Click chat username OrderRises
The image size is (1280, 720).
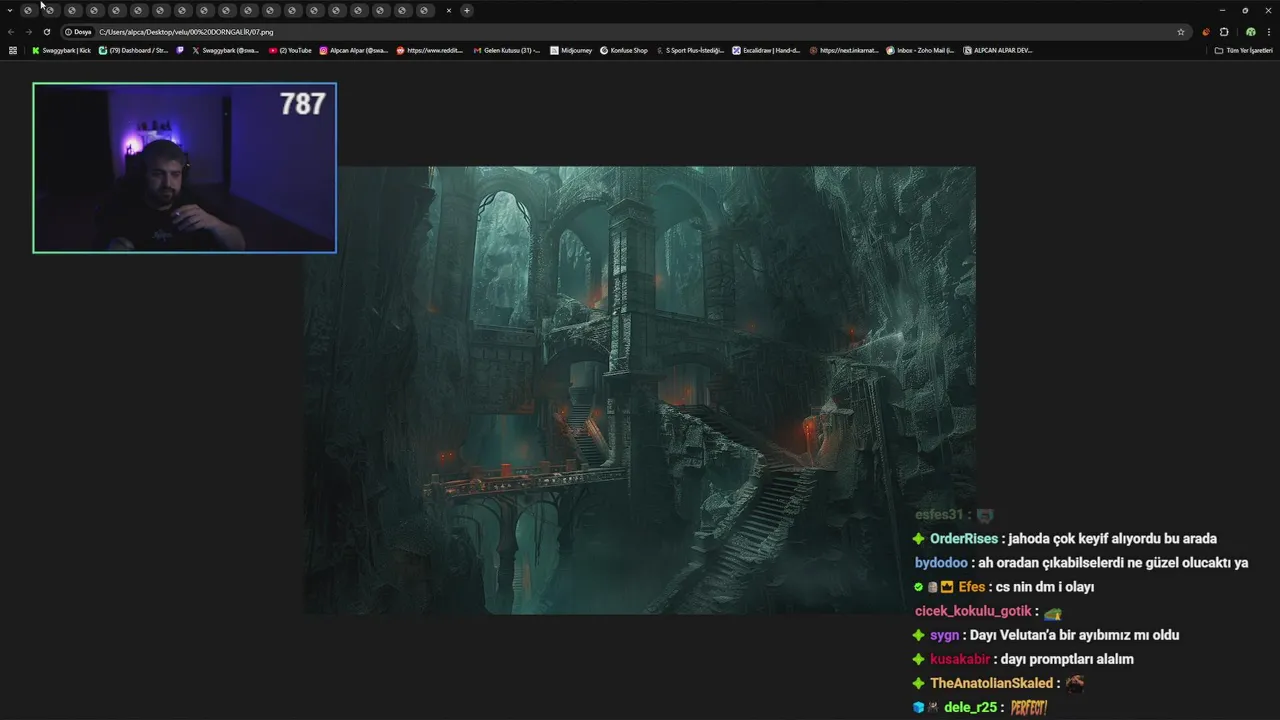(x=964, y=539)
